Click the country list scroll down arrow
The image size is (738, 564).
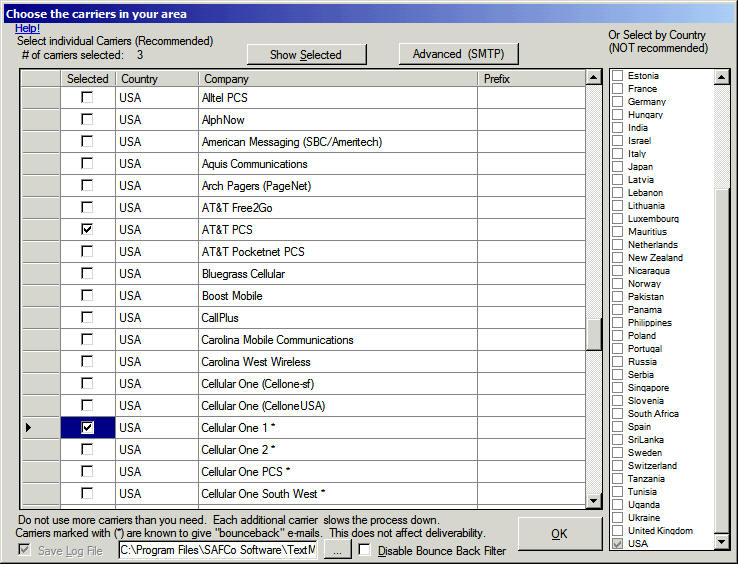coord(722,541)
